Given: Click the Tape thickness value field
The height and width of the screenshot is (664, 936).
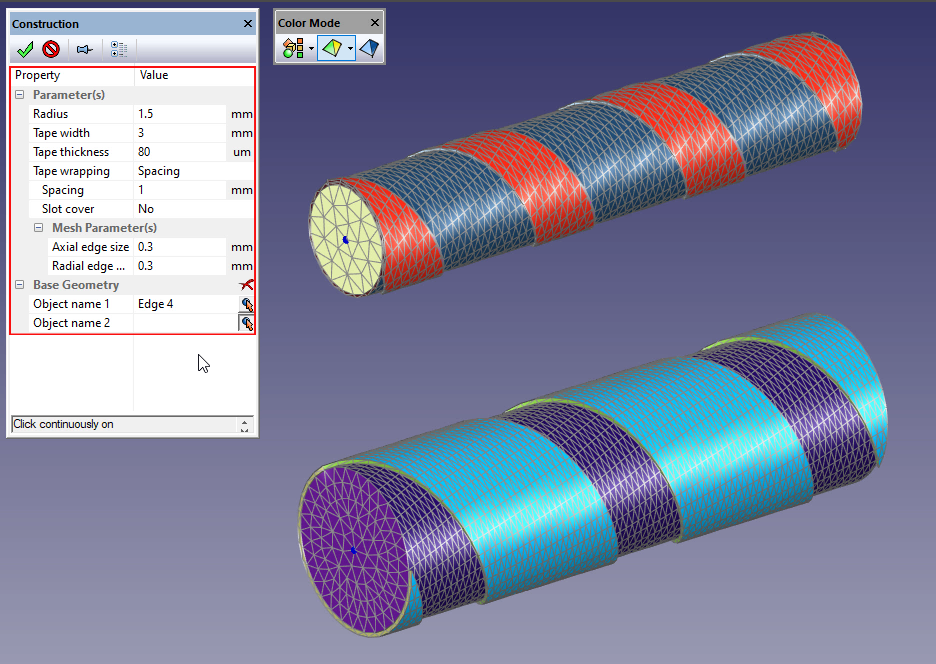Looking at the screenshot, I should [180, 152].
